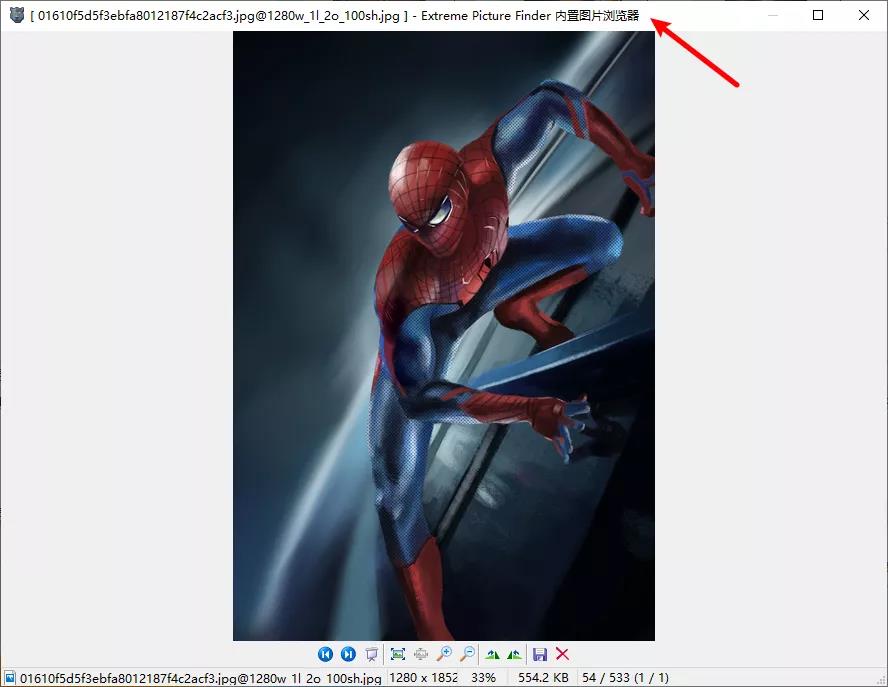Click the 33% zoom level text
The height and width of the screenshot is (687, 888).
tap(483, 678)
